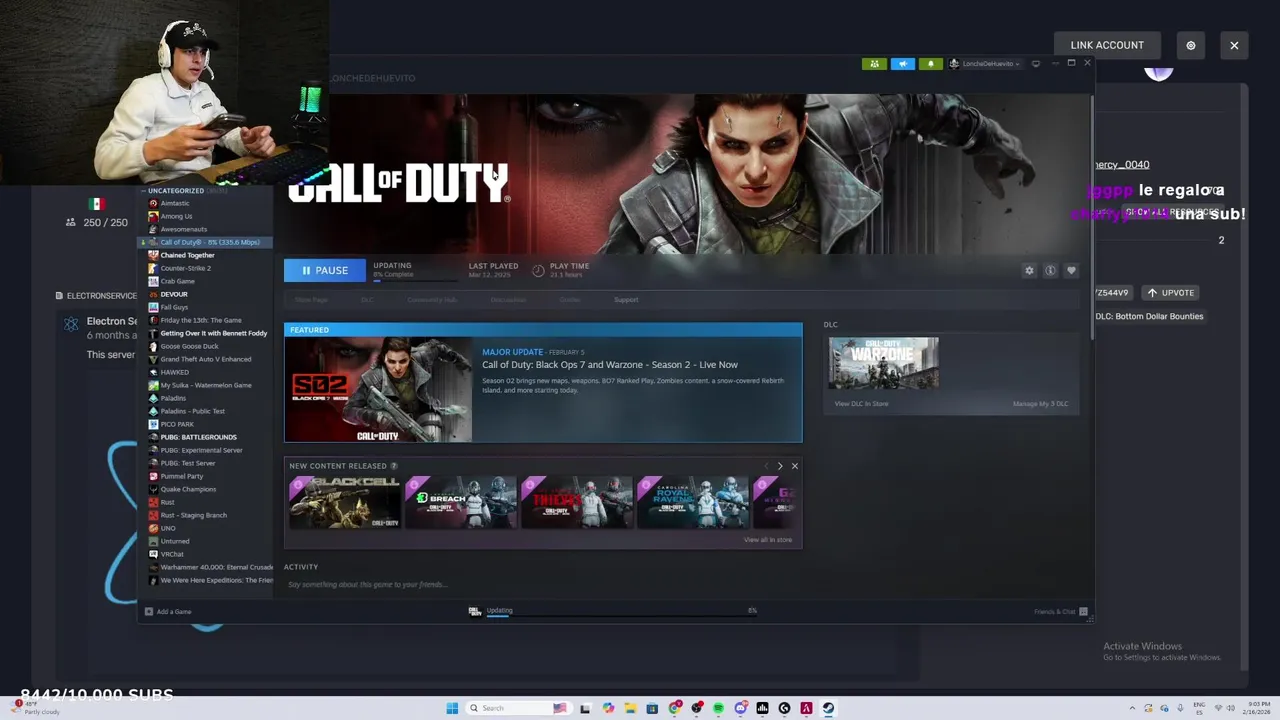Image resolution: width=1280 pixels, height=720 pixels.
Task: Open the Warzone DLC thumbnail
Action: click(883, 363)
